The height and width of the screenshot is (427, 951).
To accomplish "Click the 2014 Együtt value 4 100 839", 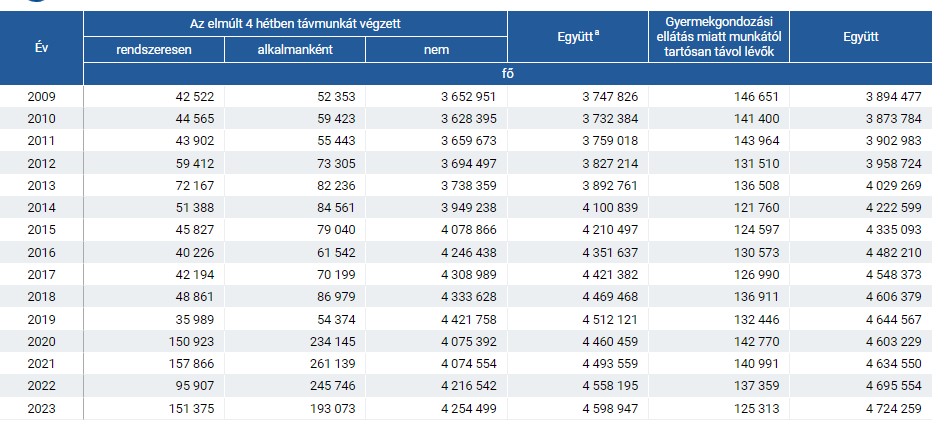I will 610,207.
